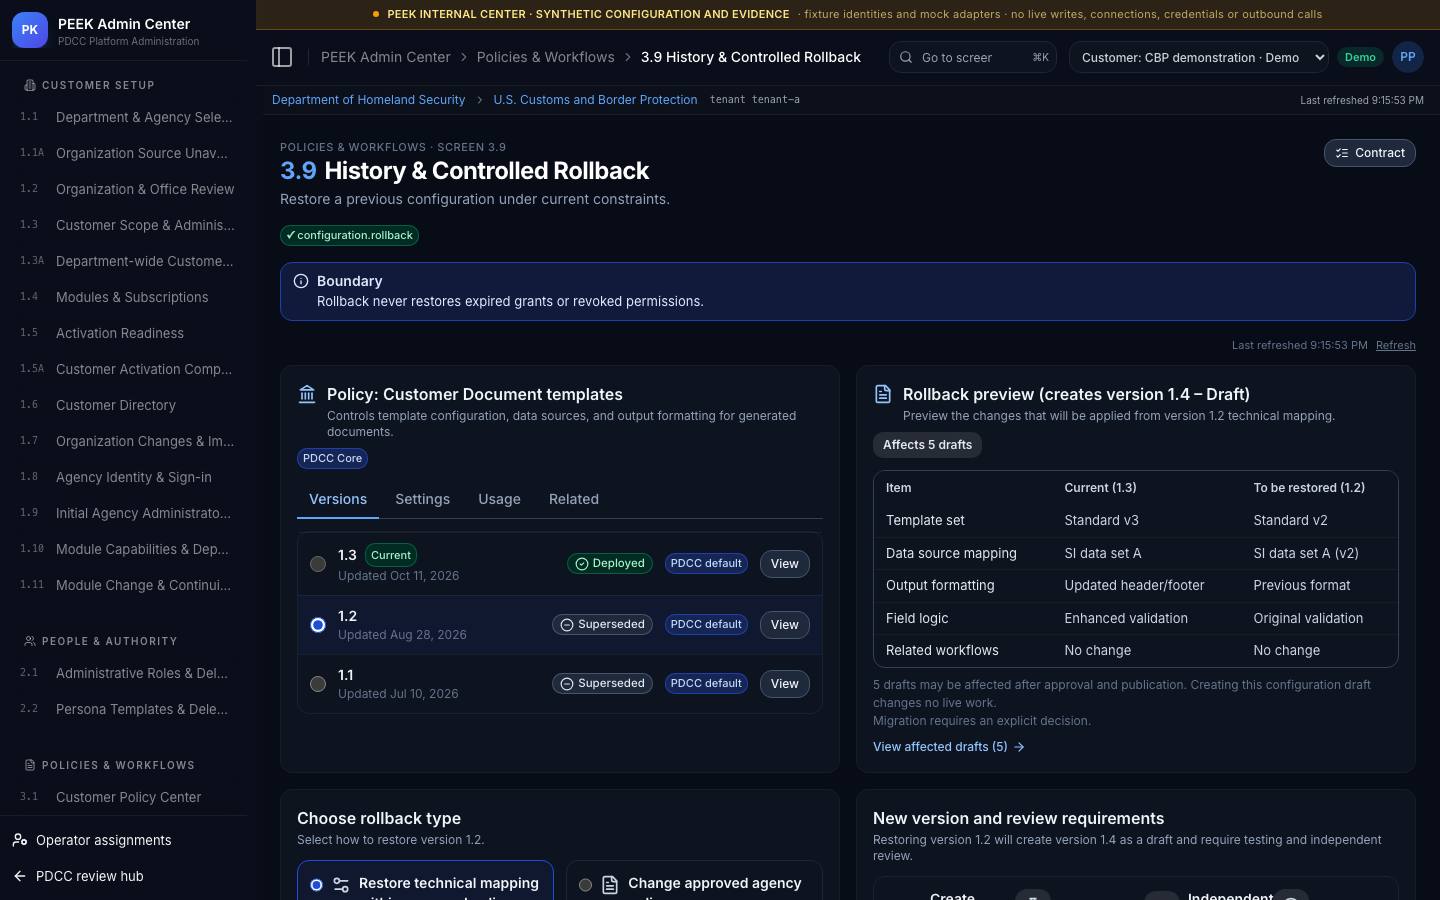The height and width of the screenshot is (900, 1440).
Task: Click Policies & Workflows breadcrumb
Action: [545, 57]
